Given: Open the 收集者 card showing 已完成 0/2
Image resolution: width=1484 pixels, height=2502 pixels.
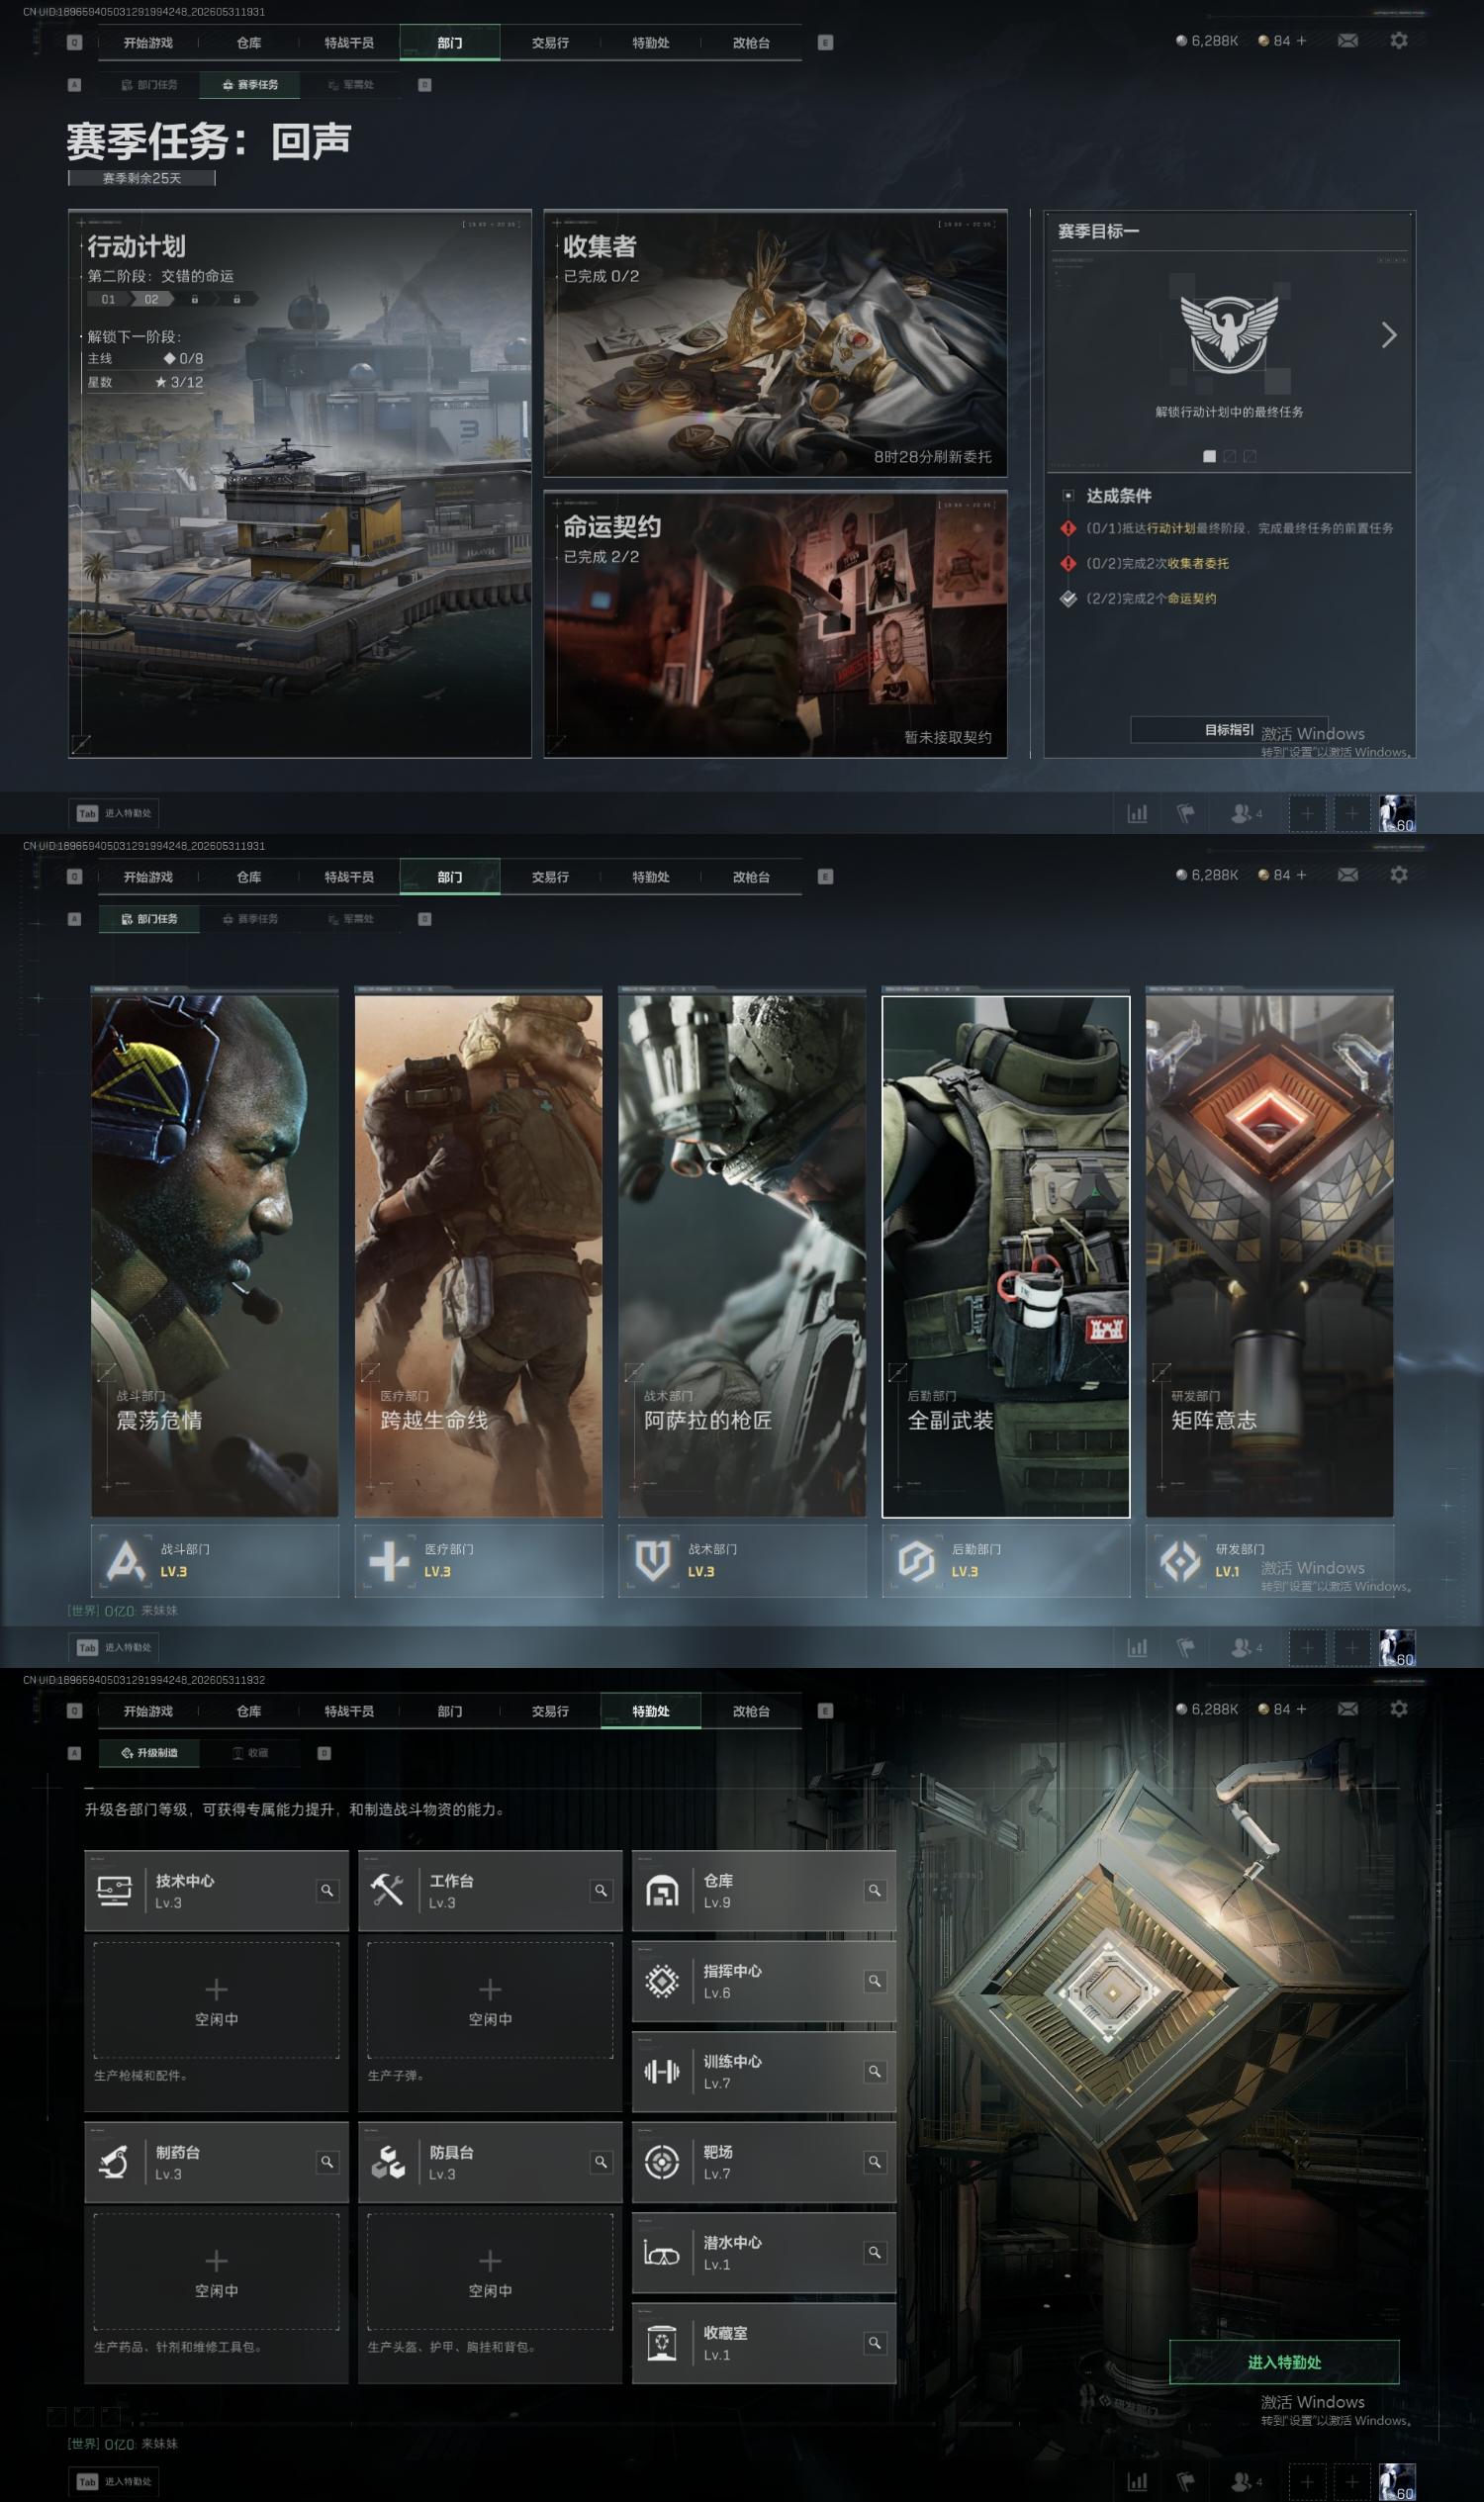Looking at the screenshot, I should click(775, 343).
